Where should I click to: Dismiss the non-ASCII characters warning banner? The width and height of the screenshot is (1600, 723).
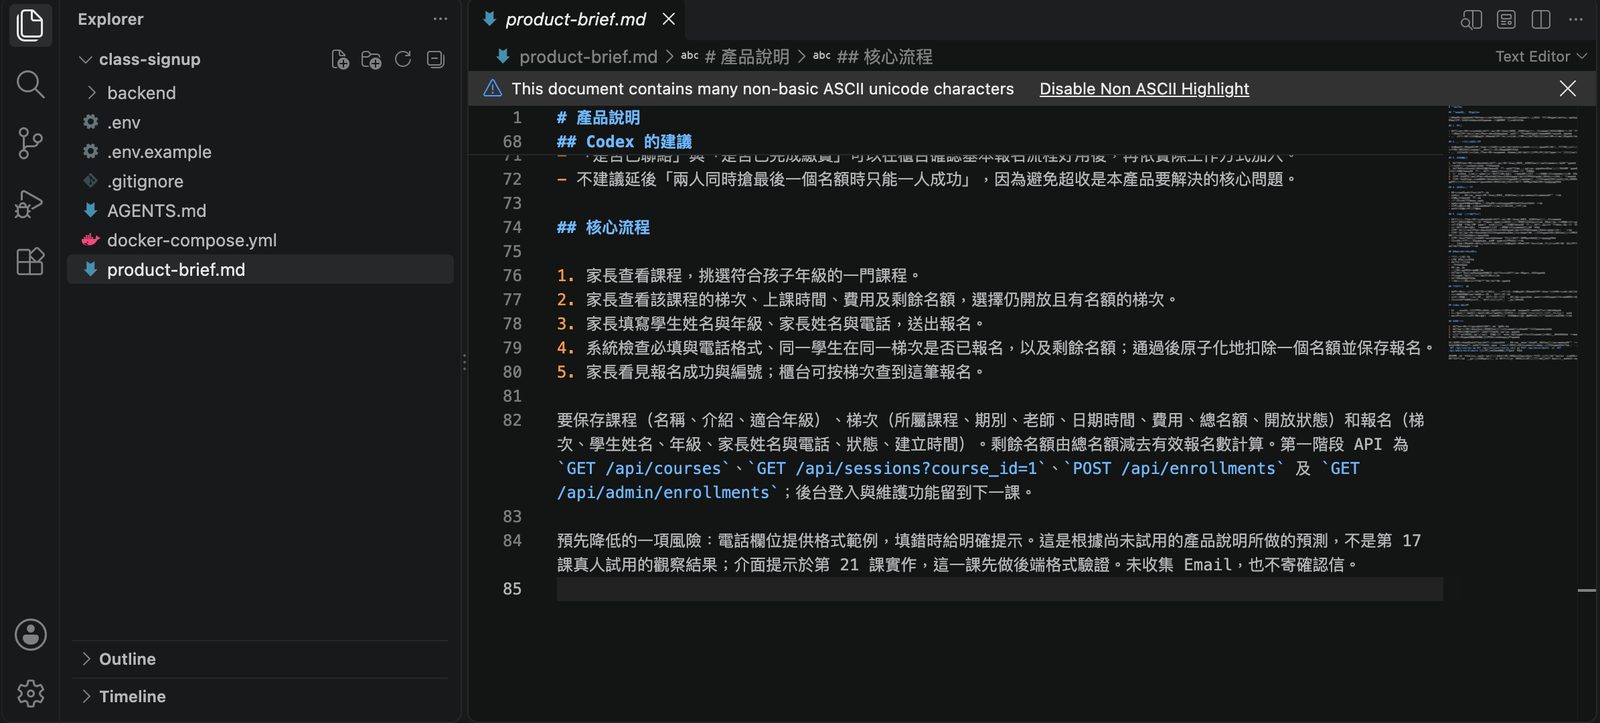(1567, 88)
